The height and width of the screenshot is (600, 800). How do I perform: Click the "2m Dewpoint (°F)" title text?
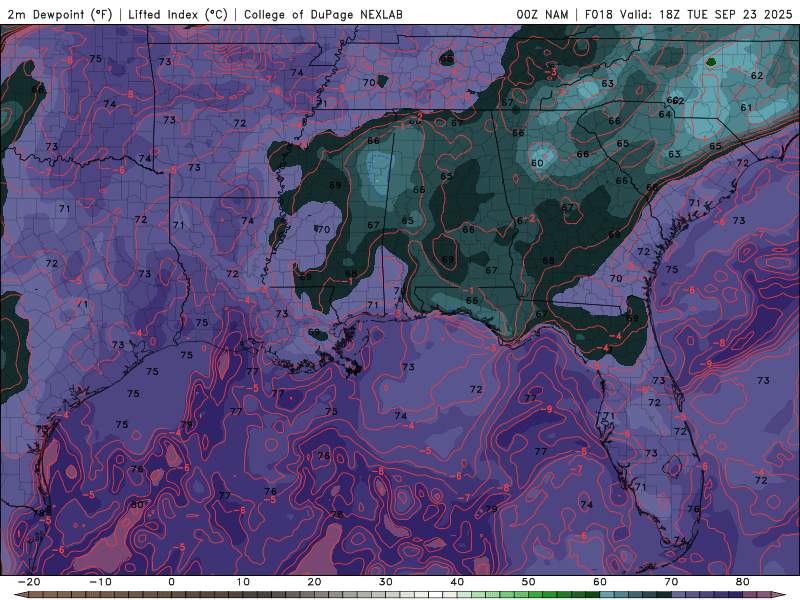pyautogui.click(x=60, y=14)
